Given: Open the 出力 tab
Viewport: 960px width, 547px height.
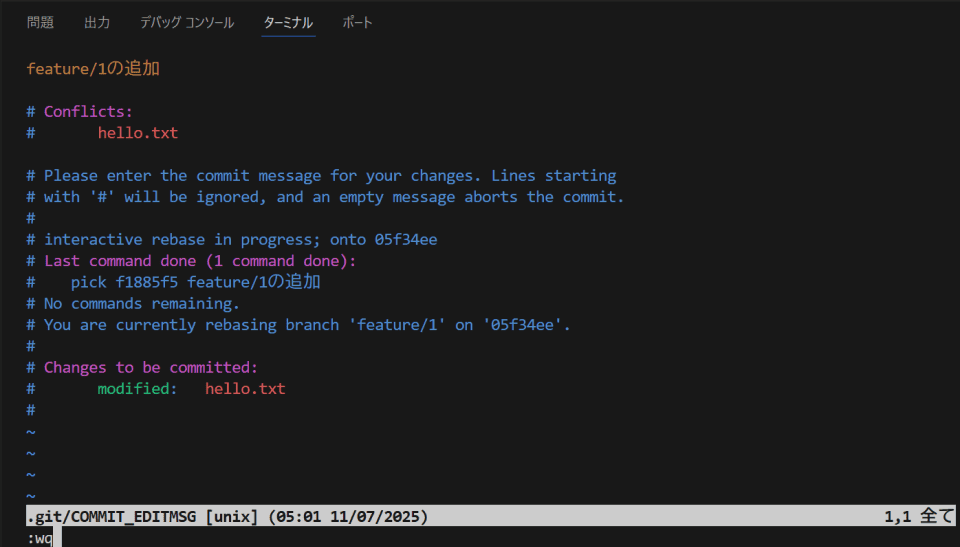Looking at the screenshot, I should click(x=97, y=23).
